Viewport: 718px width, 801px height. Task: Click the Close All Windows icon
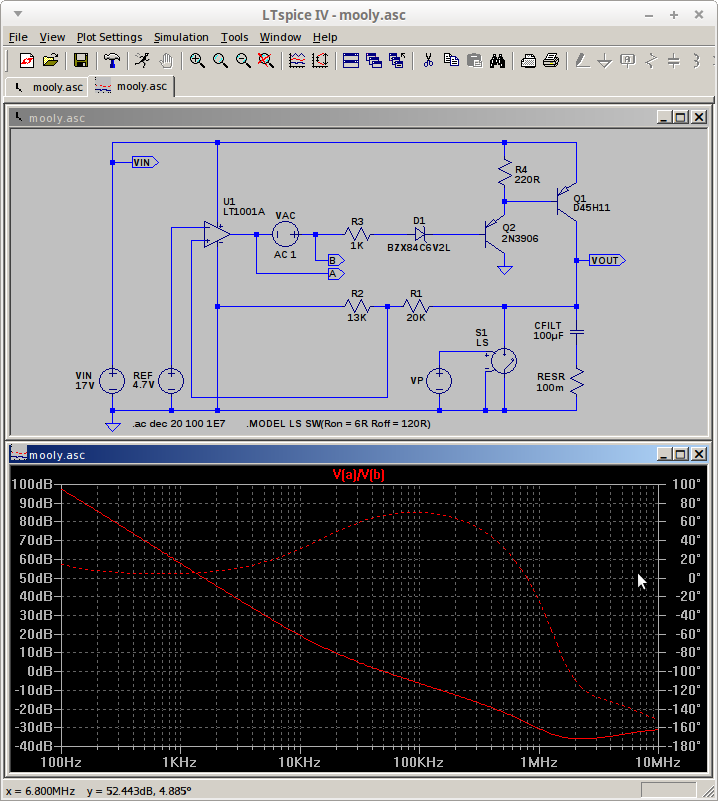tap(397, 61)
